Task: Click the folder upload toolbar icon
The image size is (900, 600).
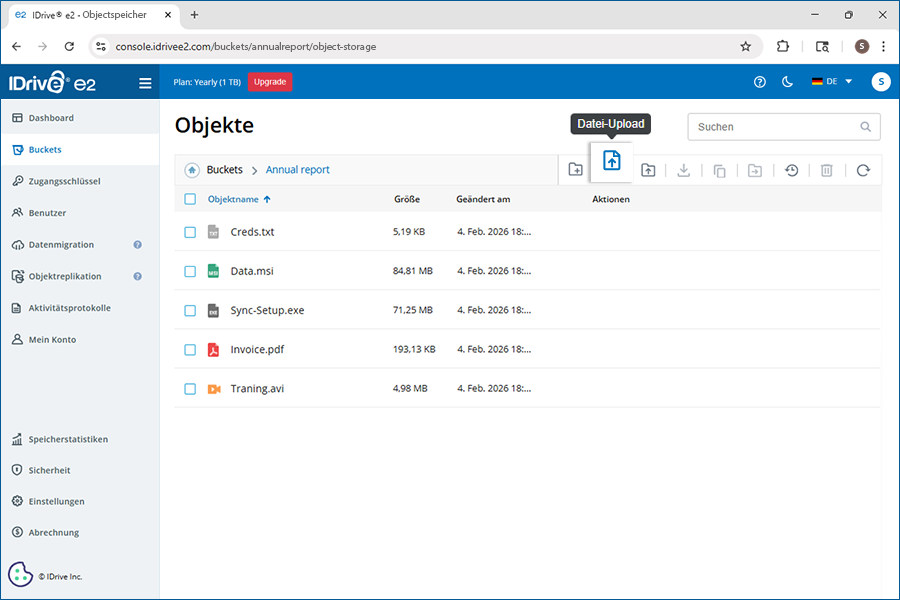Action: [x=648, y=170]
